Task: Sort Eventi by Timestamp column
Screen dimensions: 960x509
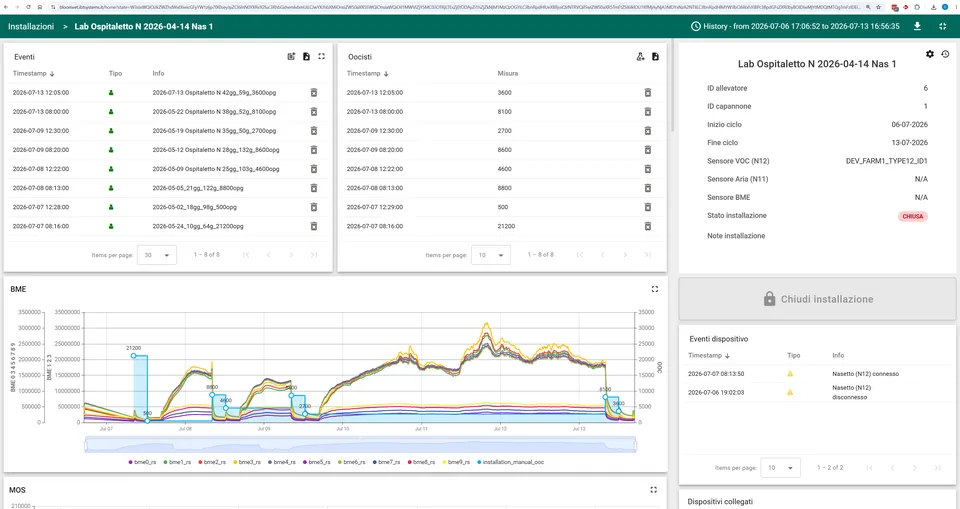Action: pyautogui.click(x=34, y=74)
